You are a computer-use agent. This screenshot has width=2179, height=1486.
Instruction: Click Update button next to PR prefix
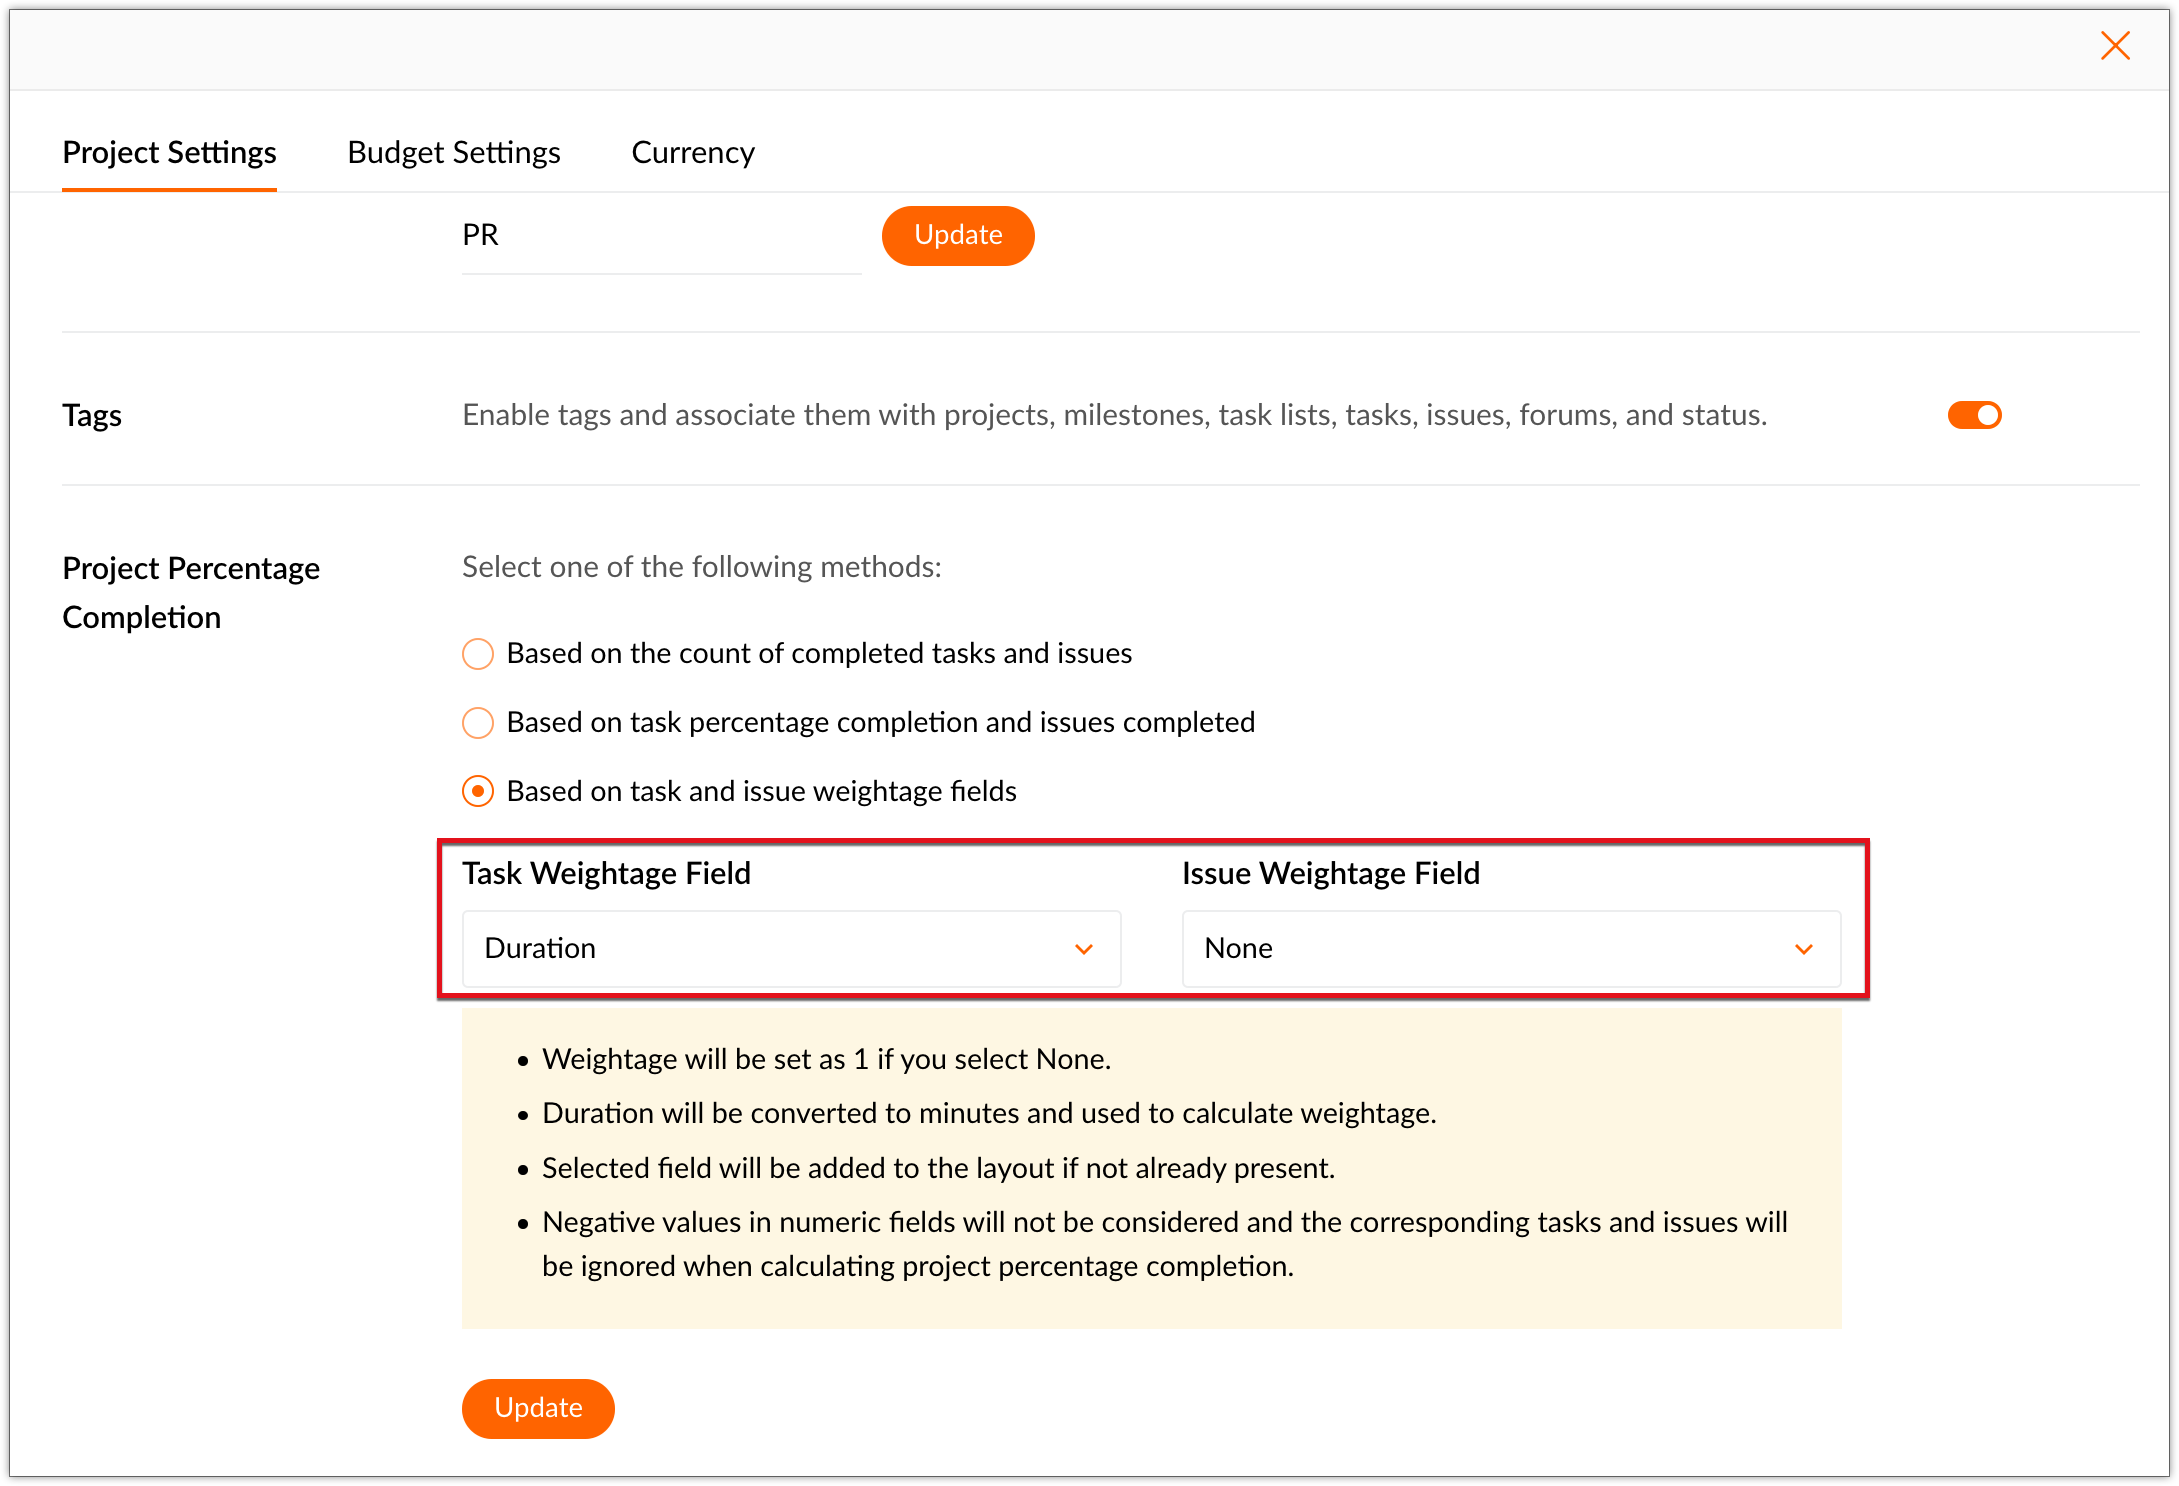tap(957, 235)
